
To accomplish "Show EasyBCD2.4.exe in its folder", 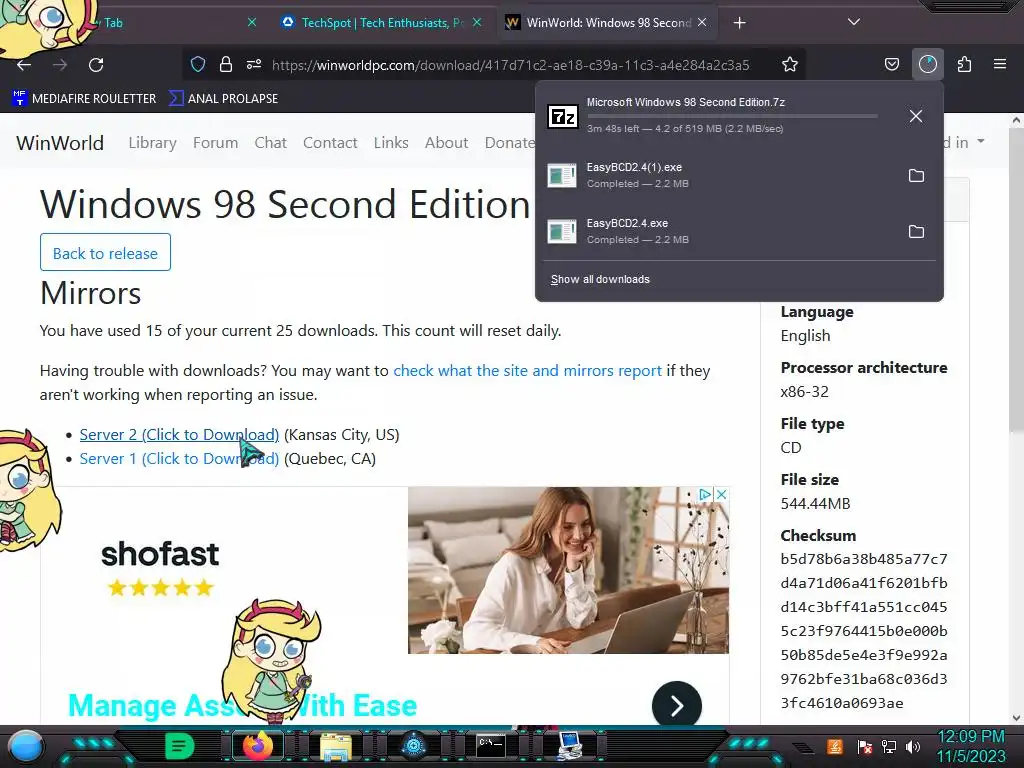I will pyautogui.click(x=916, y=232).
